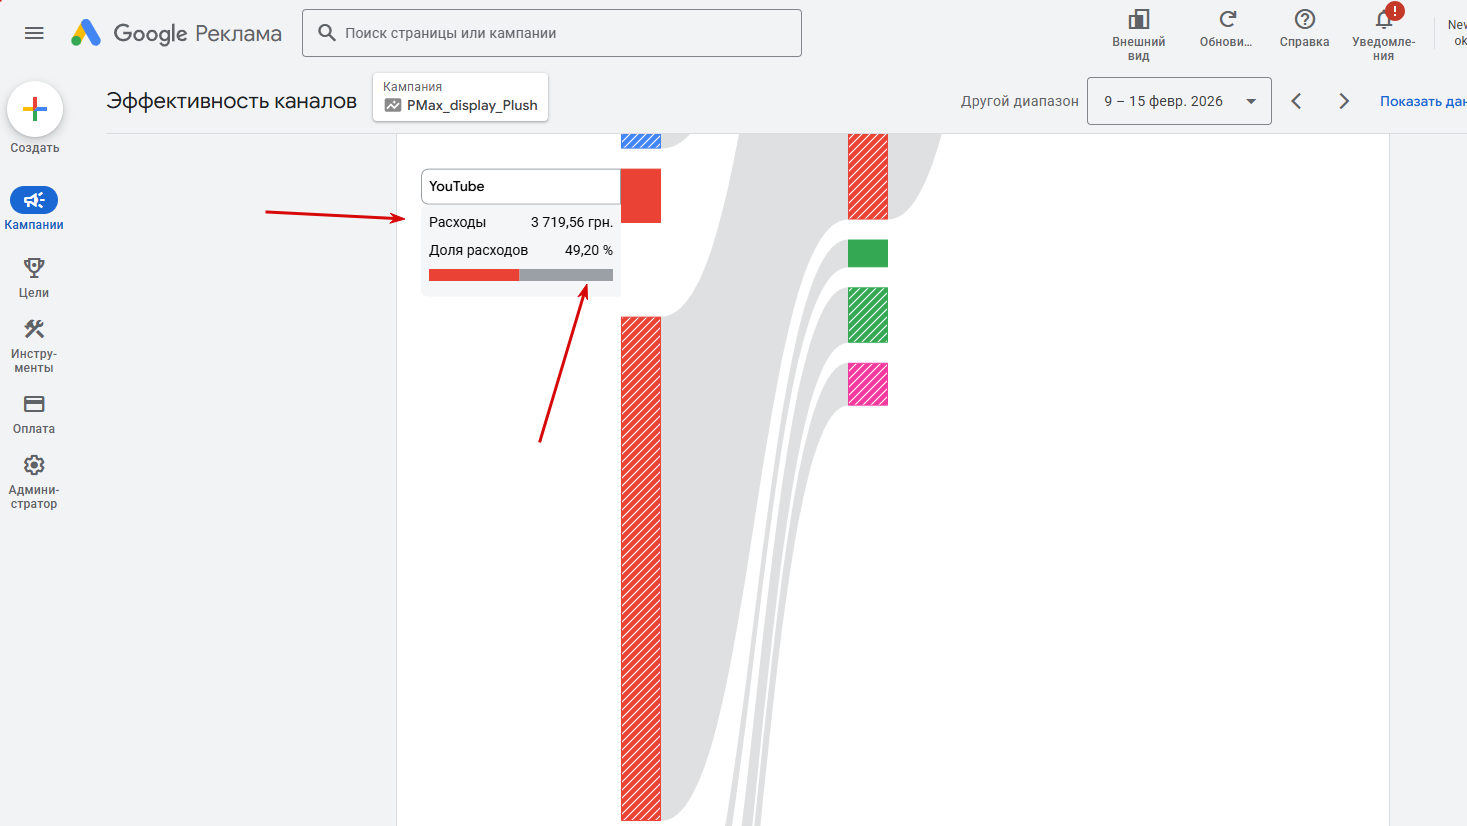Open Billing card section

[34, 405]
